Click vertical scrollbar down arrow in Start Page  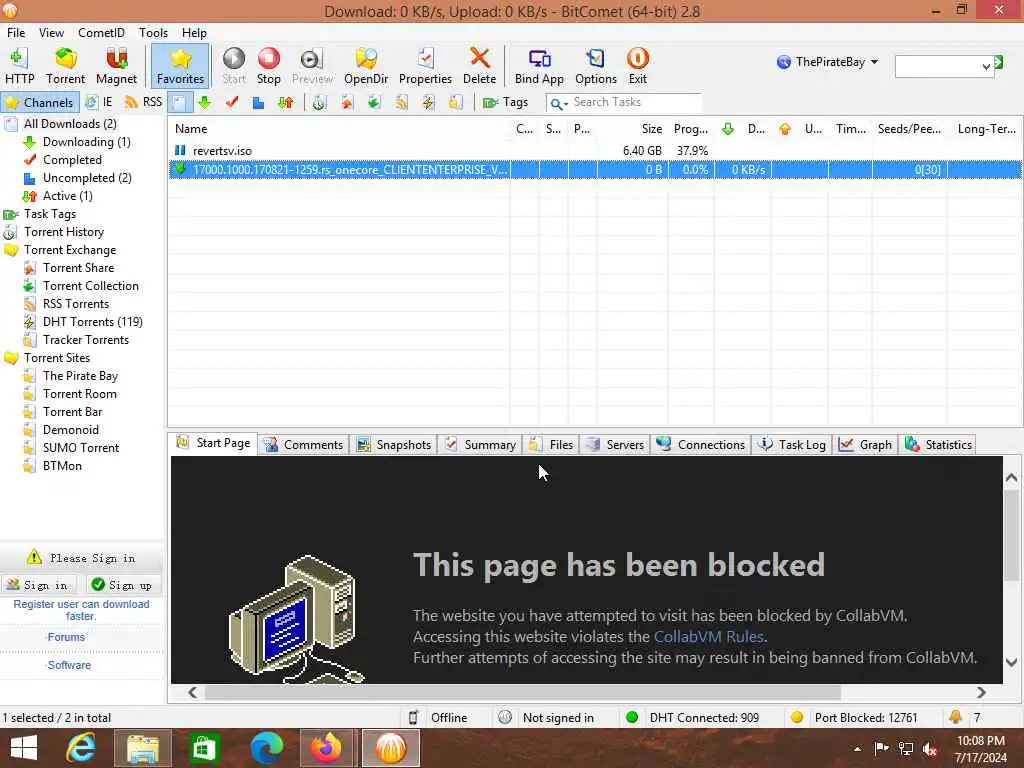[x=1012, y=662]
